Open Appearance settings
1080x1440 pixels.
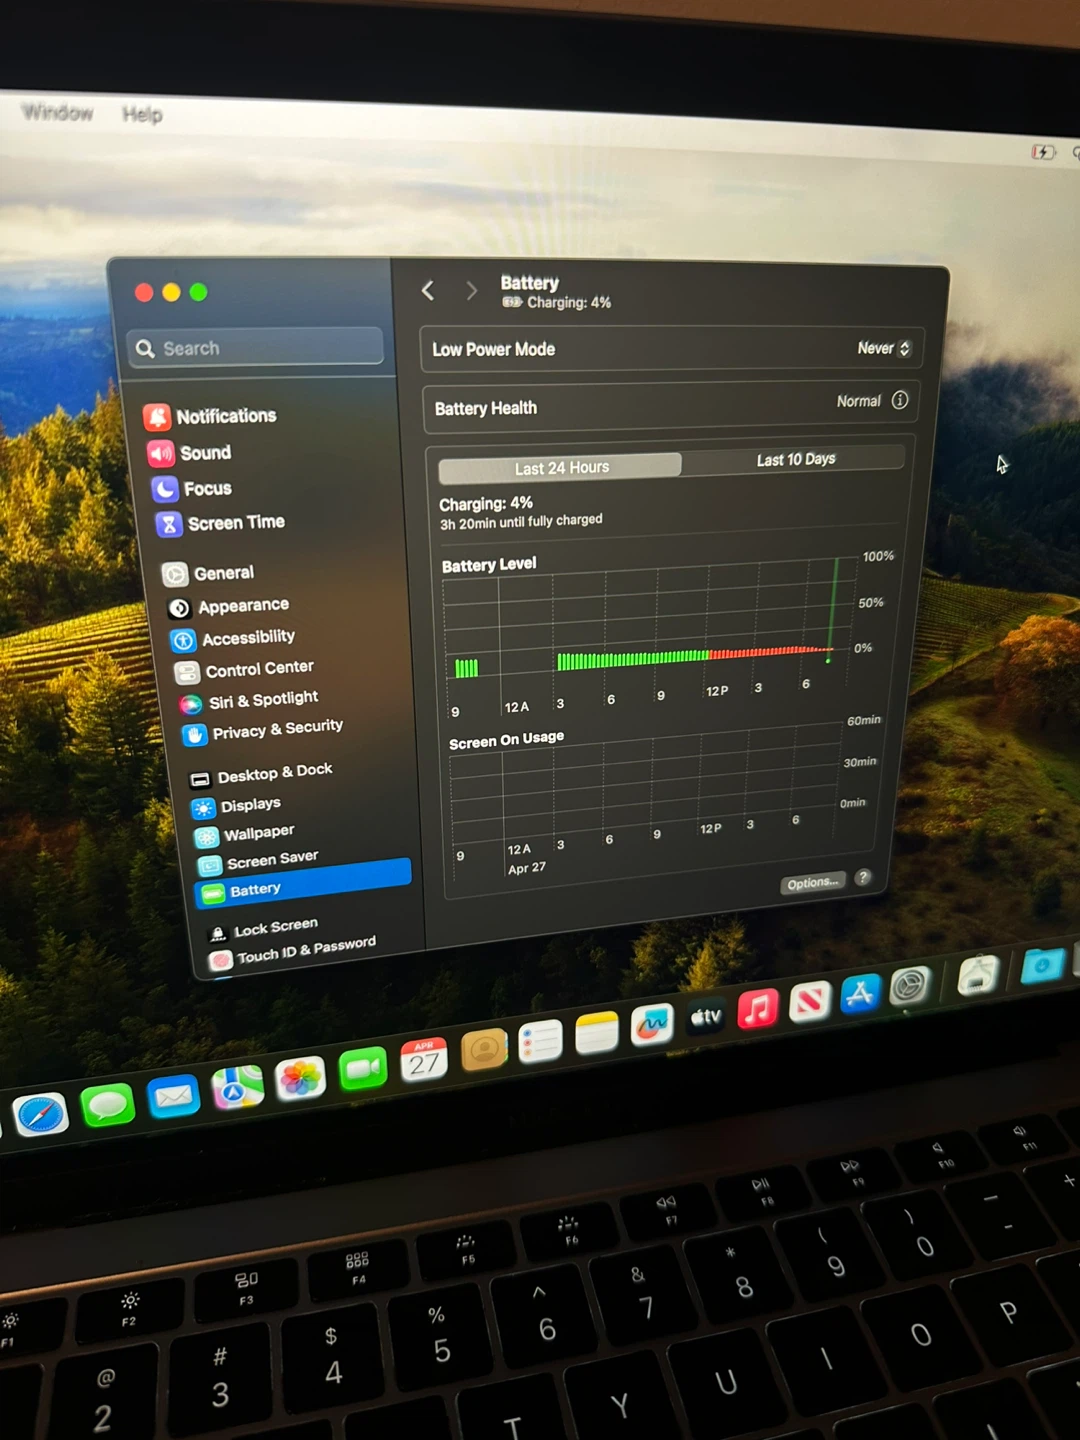click(x=229, y=607)
